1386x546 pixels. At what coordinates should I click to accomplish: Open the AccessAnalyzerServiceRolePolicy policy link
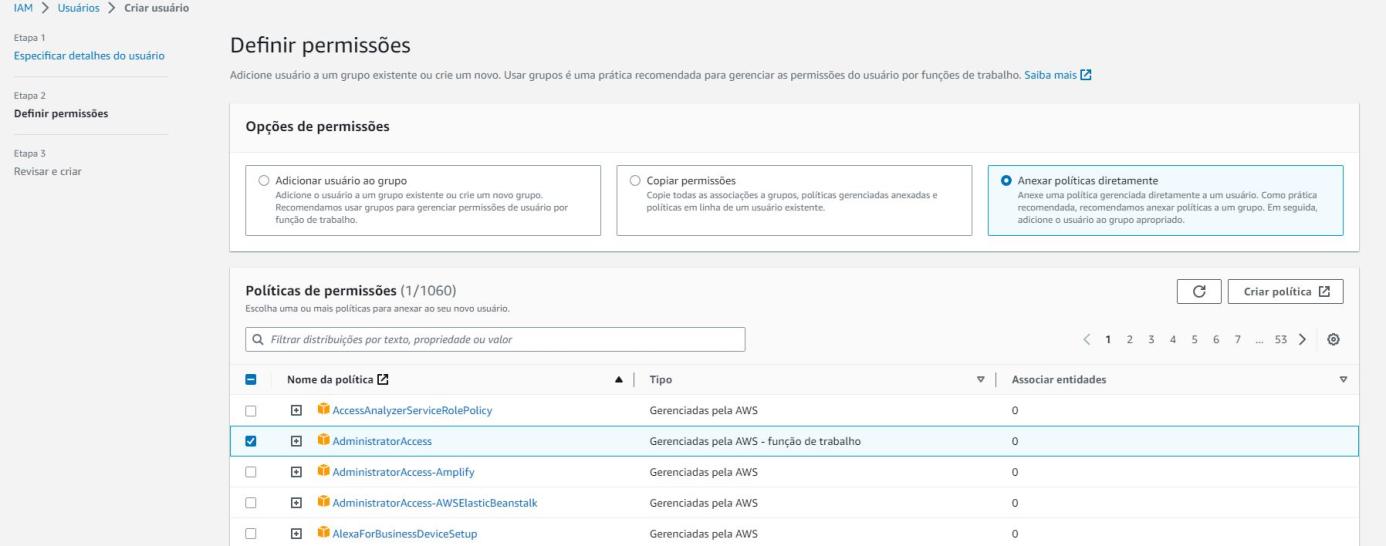point(412,410)
